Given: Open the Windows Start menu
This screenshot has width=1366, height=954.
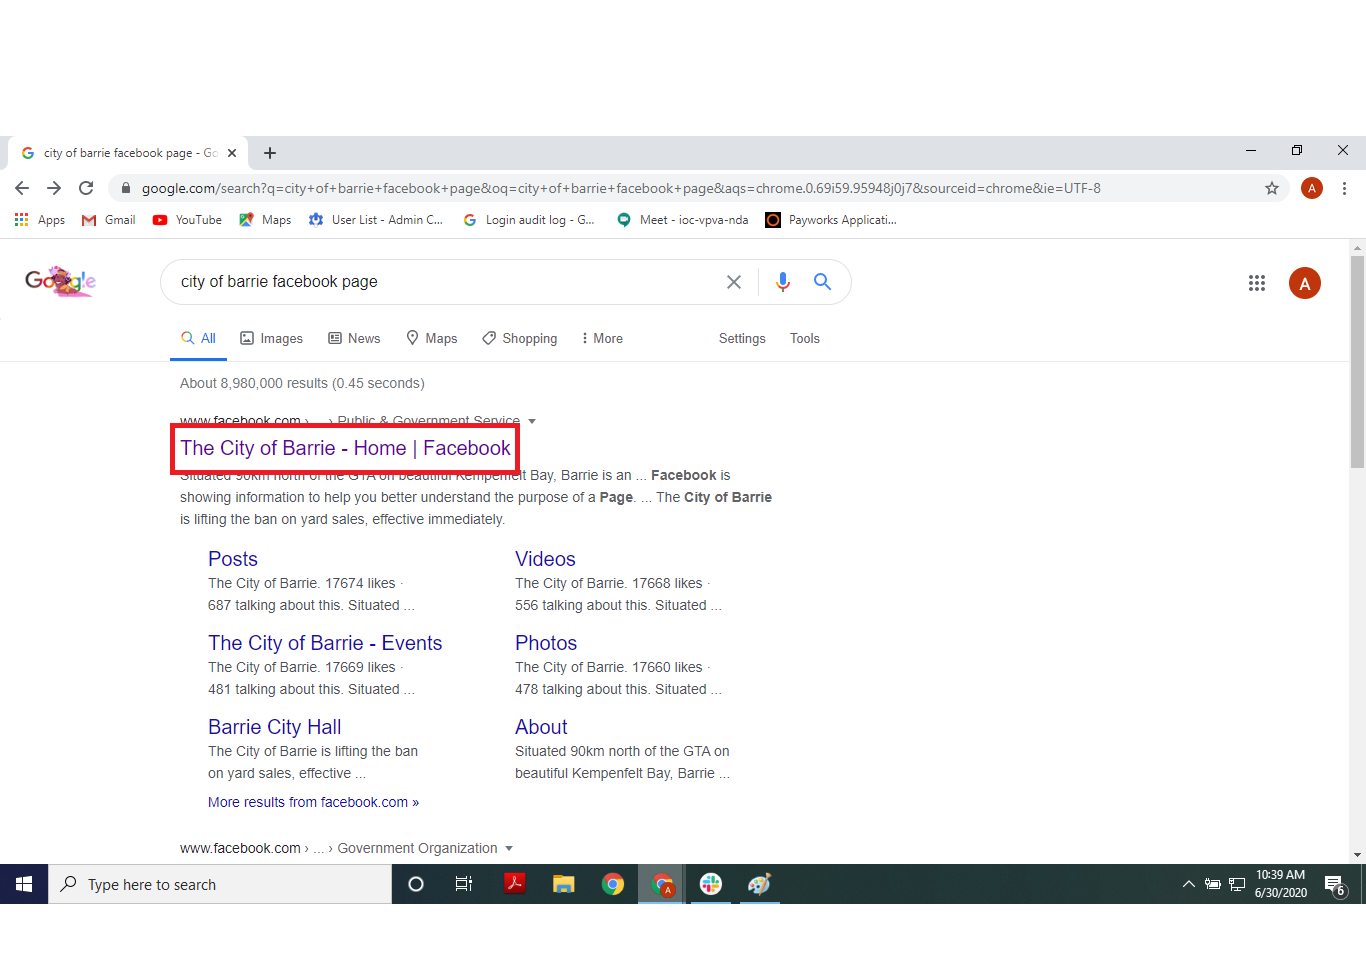Looking at the screenshot, I should [24, 884].
